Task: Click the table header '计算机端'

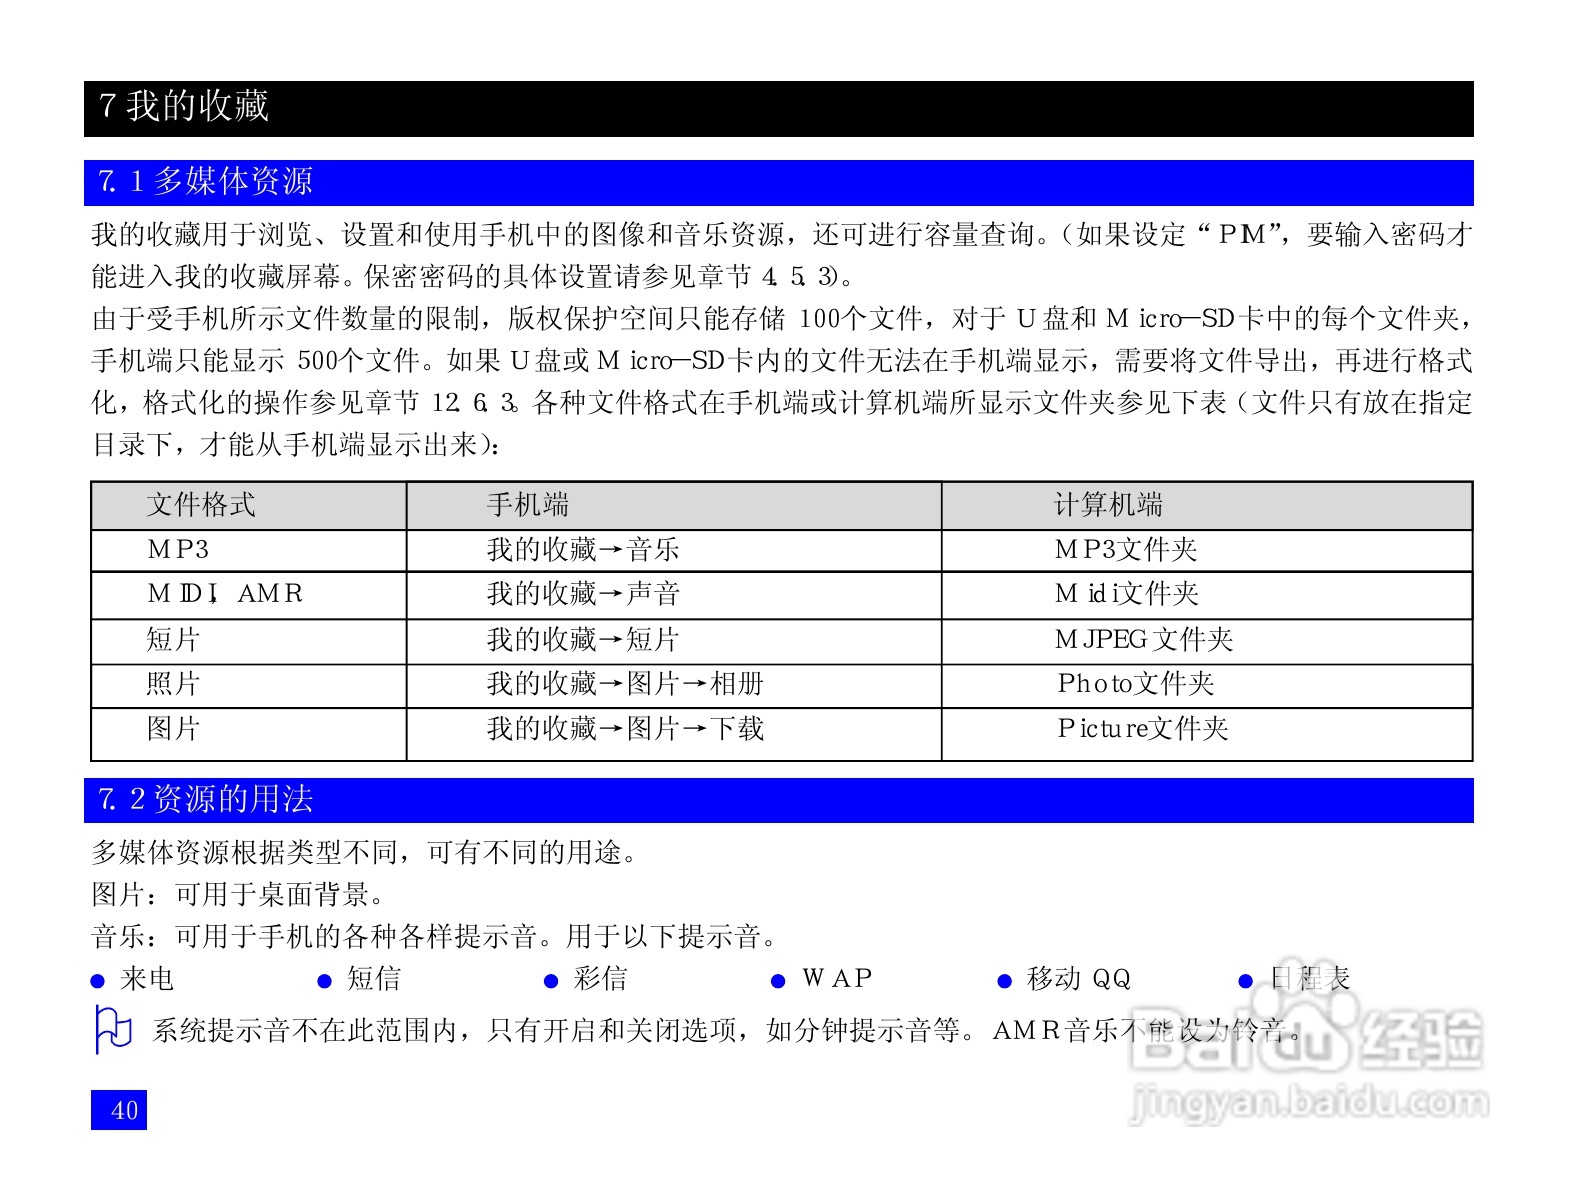Action: pyautogui.click(x=1109, y=505)
